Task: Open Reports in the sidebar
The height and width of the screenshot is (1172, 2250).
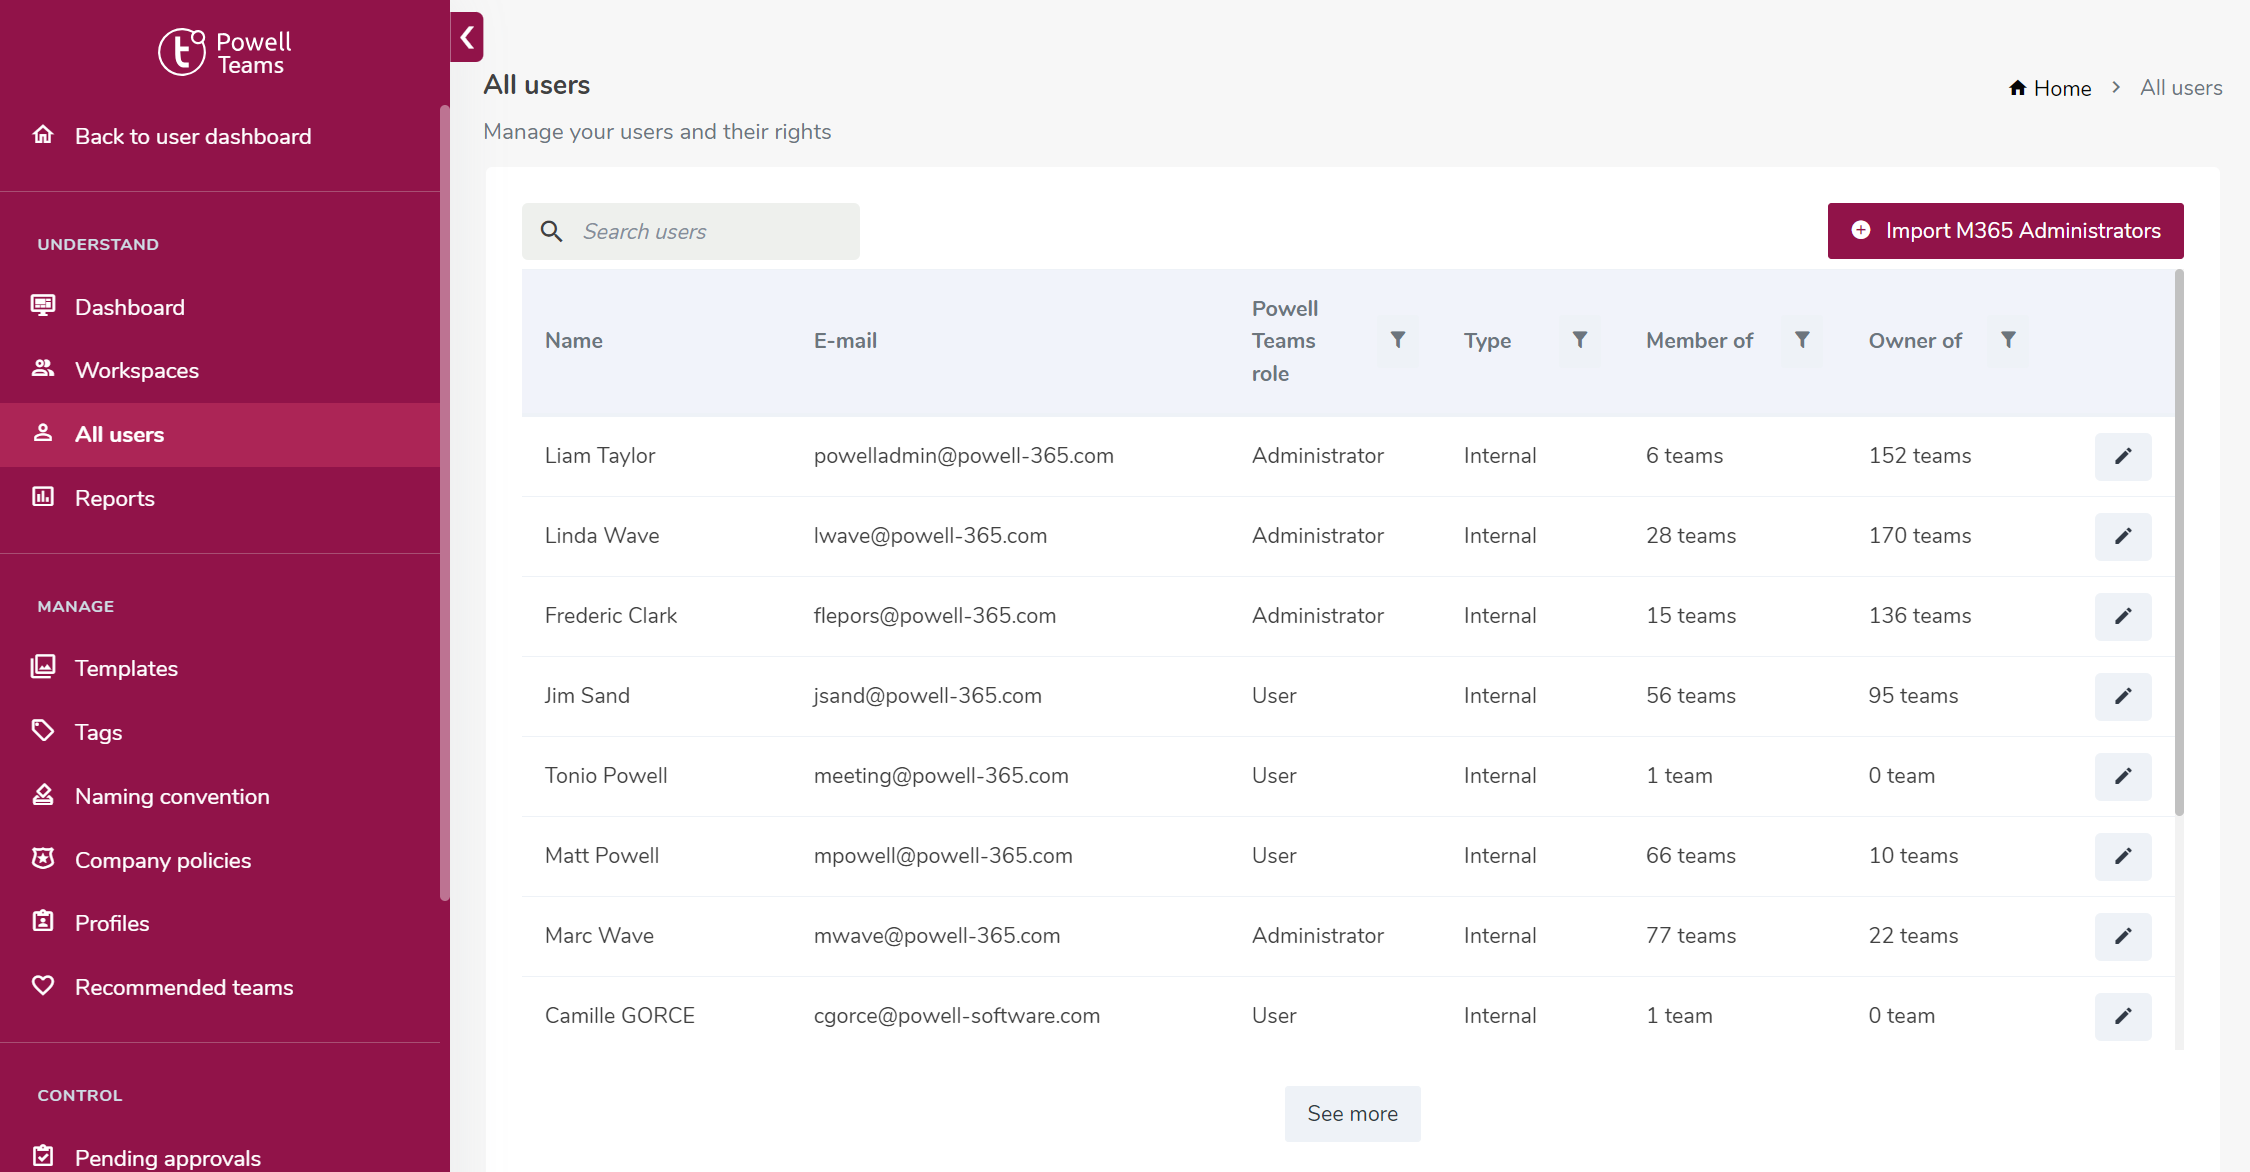Action: point(220,498)
